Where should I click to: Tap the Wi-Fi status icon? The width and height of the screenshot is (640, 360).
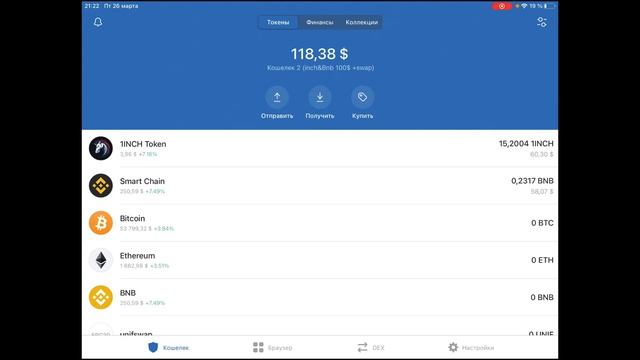click(x=524, y=6)
